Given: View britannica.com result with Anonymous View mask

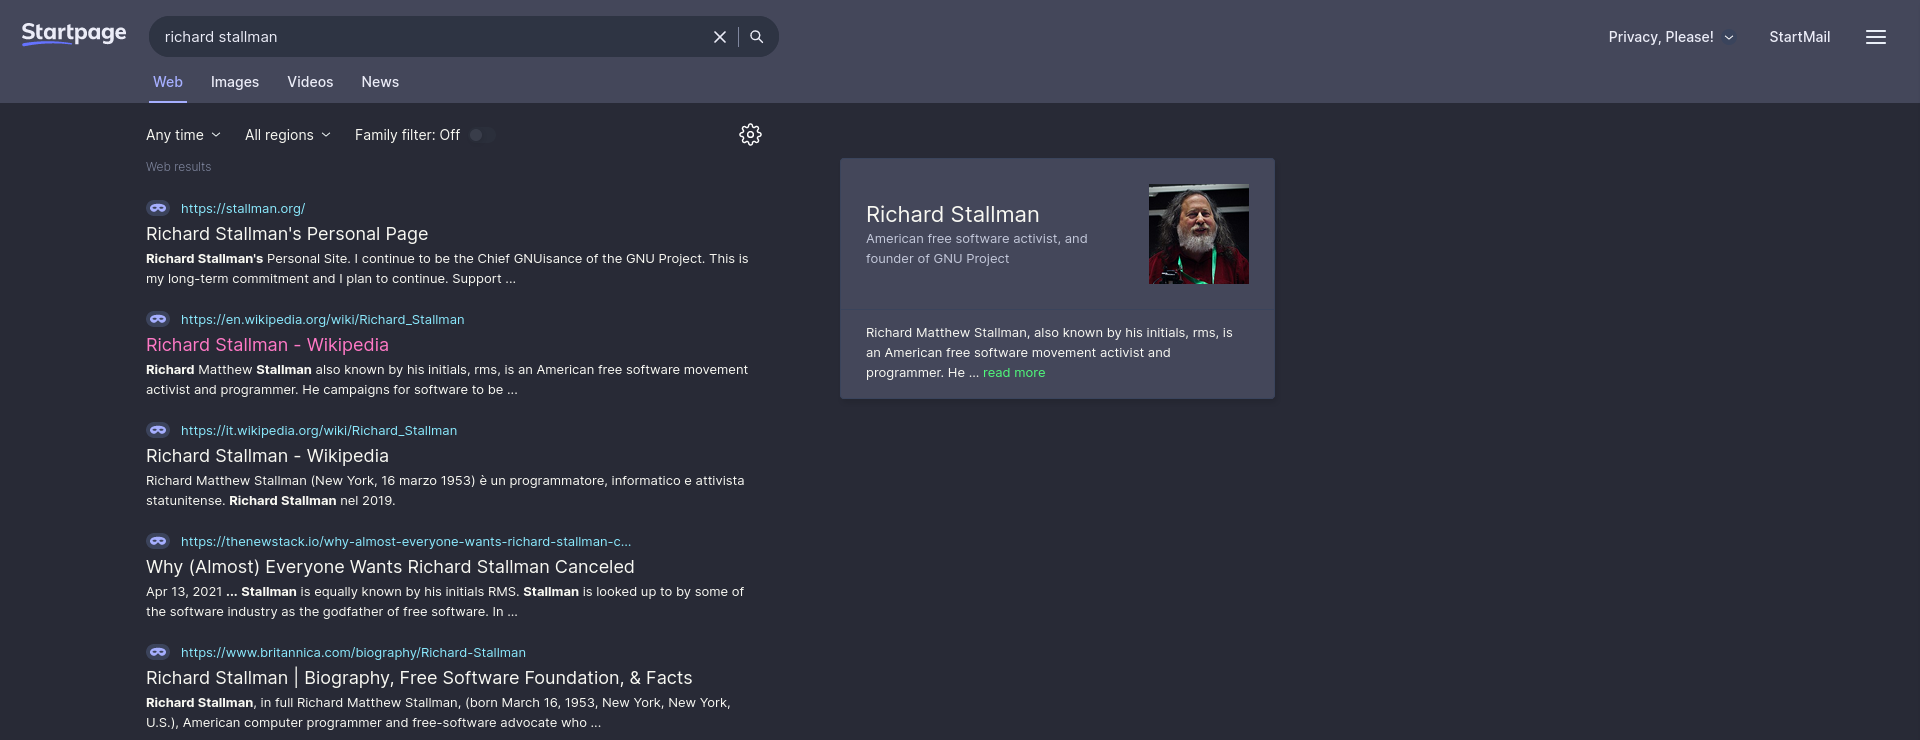Looking at the screenshot, I should 158,652.
